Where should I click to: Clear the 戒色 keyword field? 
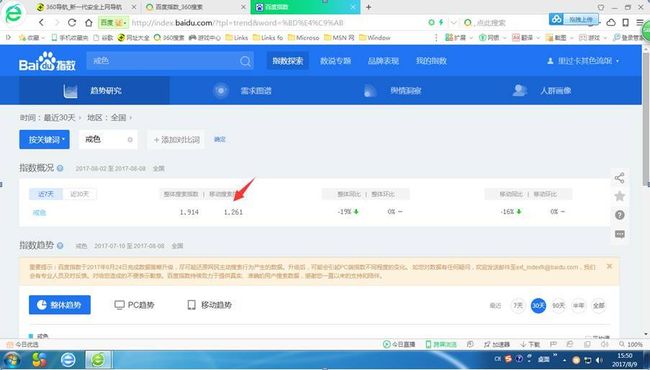130,140
